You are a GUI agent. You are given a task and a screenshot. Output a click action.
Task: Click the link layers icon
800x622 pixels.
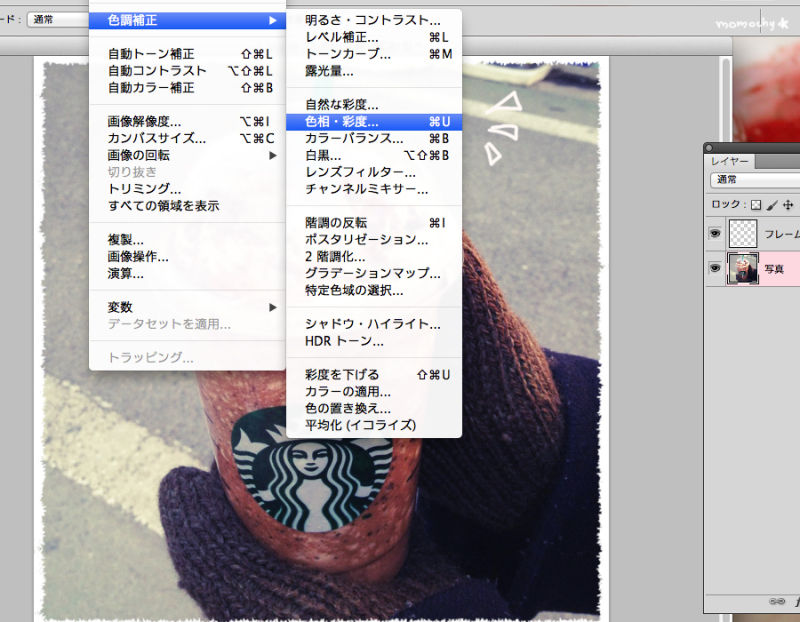pos(777,602)
